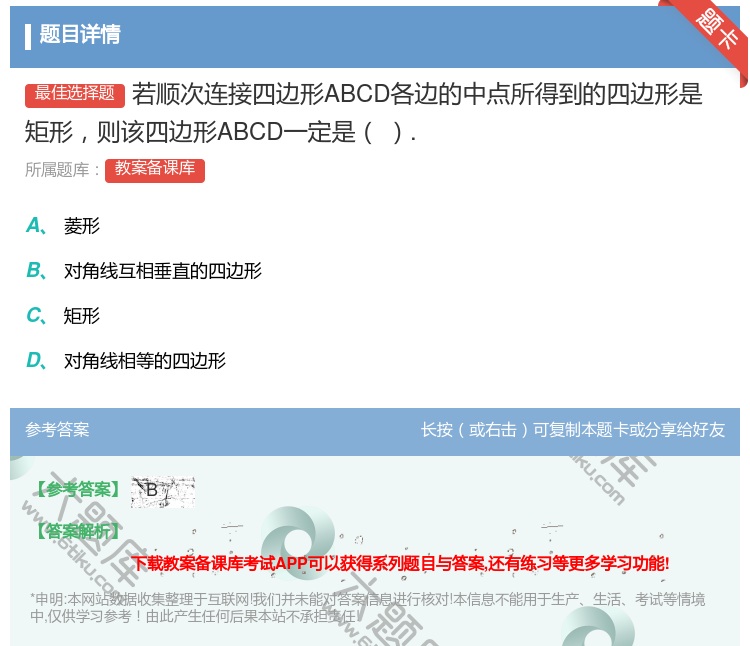This screenshot has height=646, width=750.
Task: Click the 长按（或右击）可复制本题卡 hint text
Action: tap(573, 429)
